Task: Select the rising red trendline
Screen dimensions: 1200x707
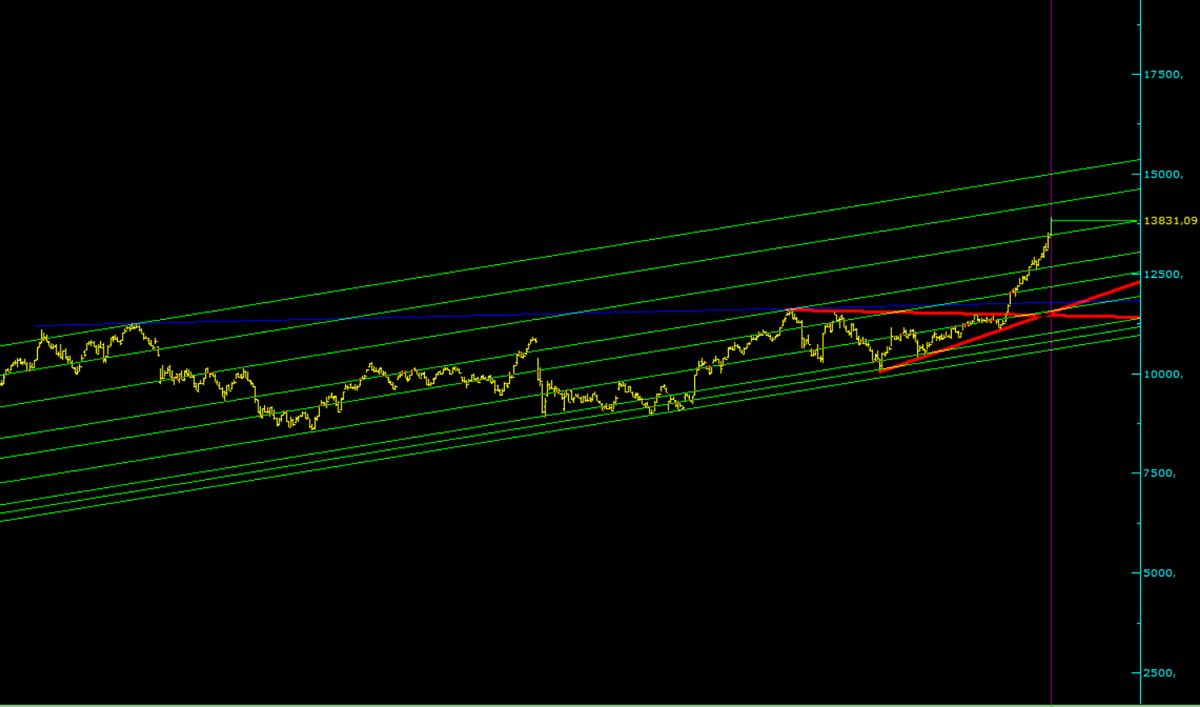Action: [1009, 327]
